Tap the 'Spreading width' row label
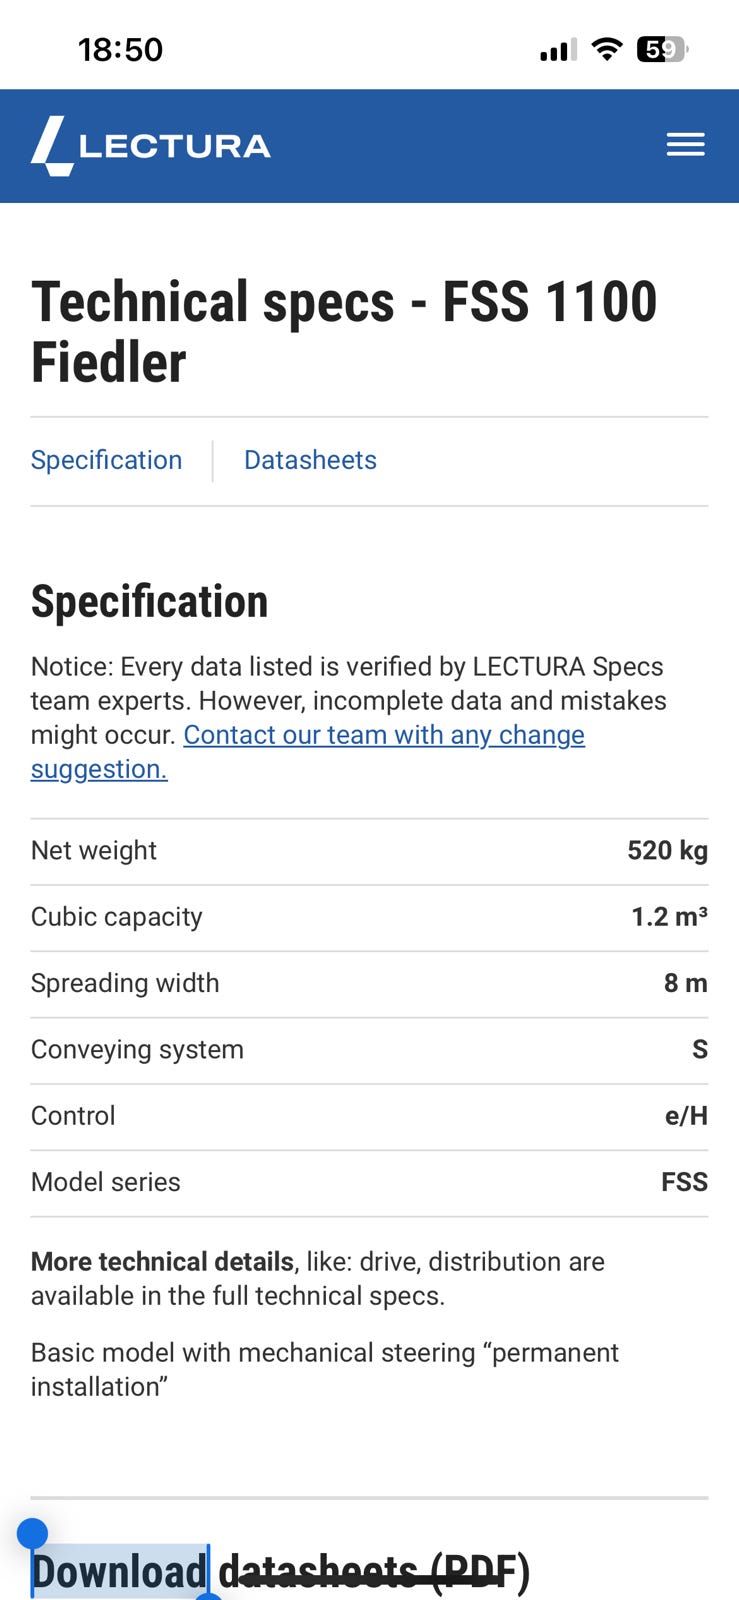Screen dimensions: 739x1600 coord(125,983)
